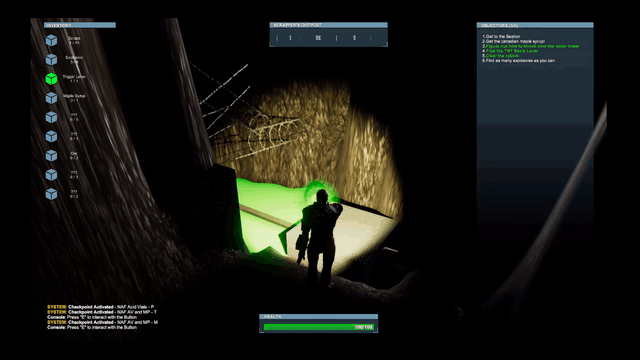Select the Maple Syrup cube icon
Viewport: 640px width, 360px height.
(x=51, y=98)
